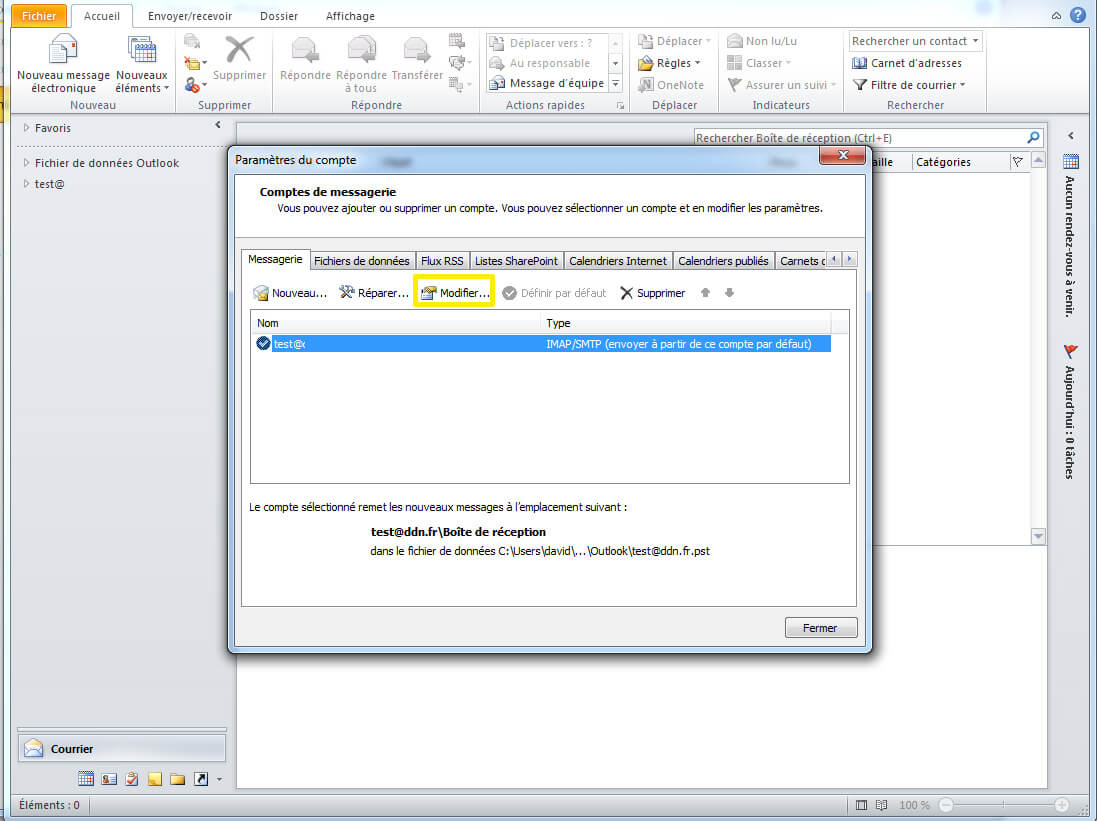
Task: Click Supprimer in the account dialog toolbar
Action: [x=653, y=293]
